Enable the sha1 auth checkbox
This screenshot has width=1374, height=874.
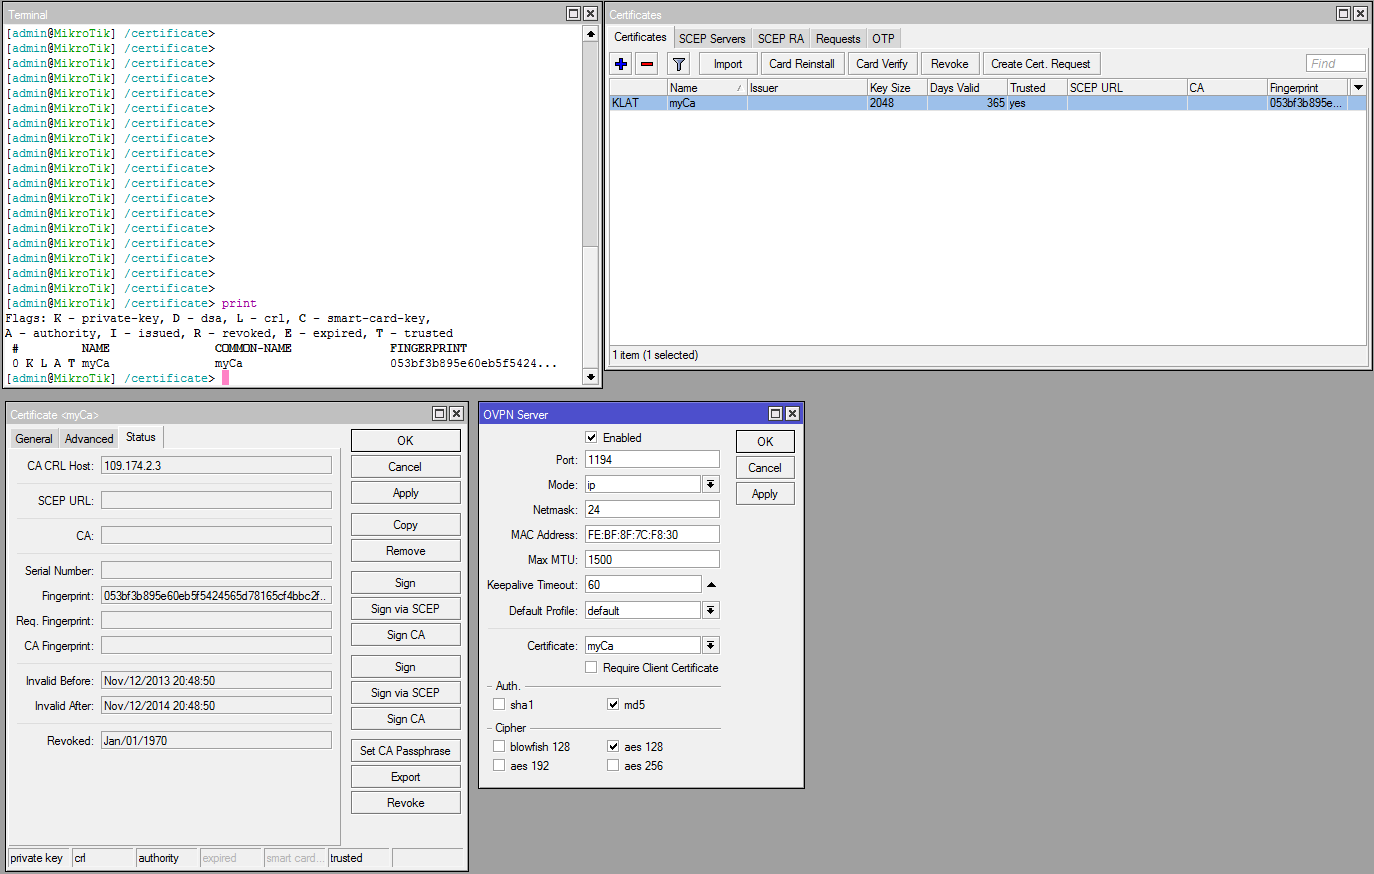pyautogui.click(x=499, y=705)
